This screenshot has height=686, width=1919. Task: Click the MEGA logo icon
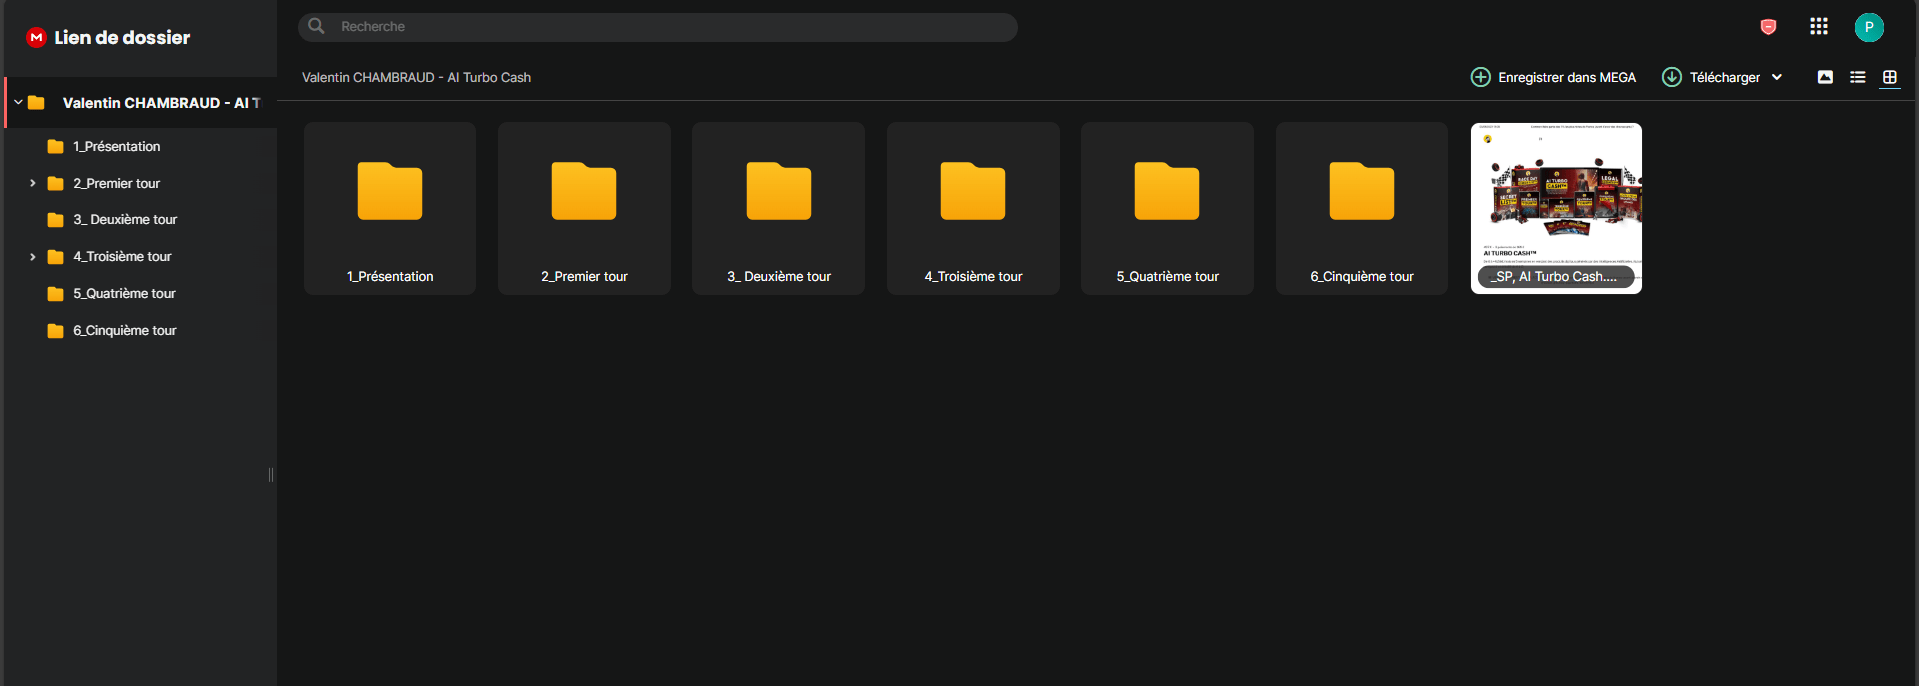point(36,37)
